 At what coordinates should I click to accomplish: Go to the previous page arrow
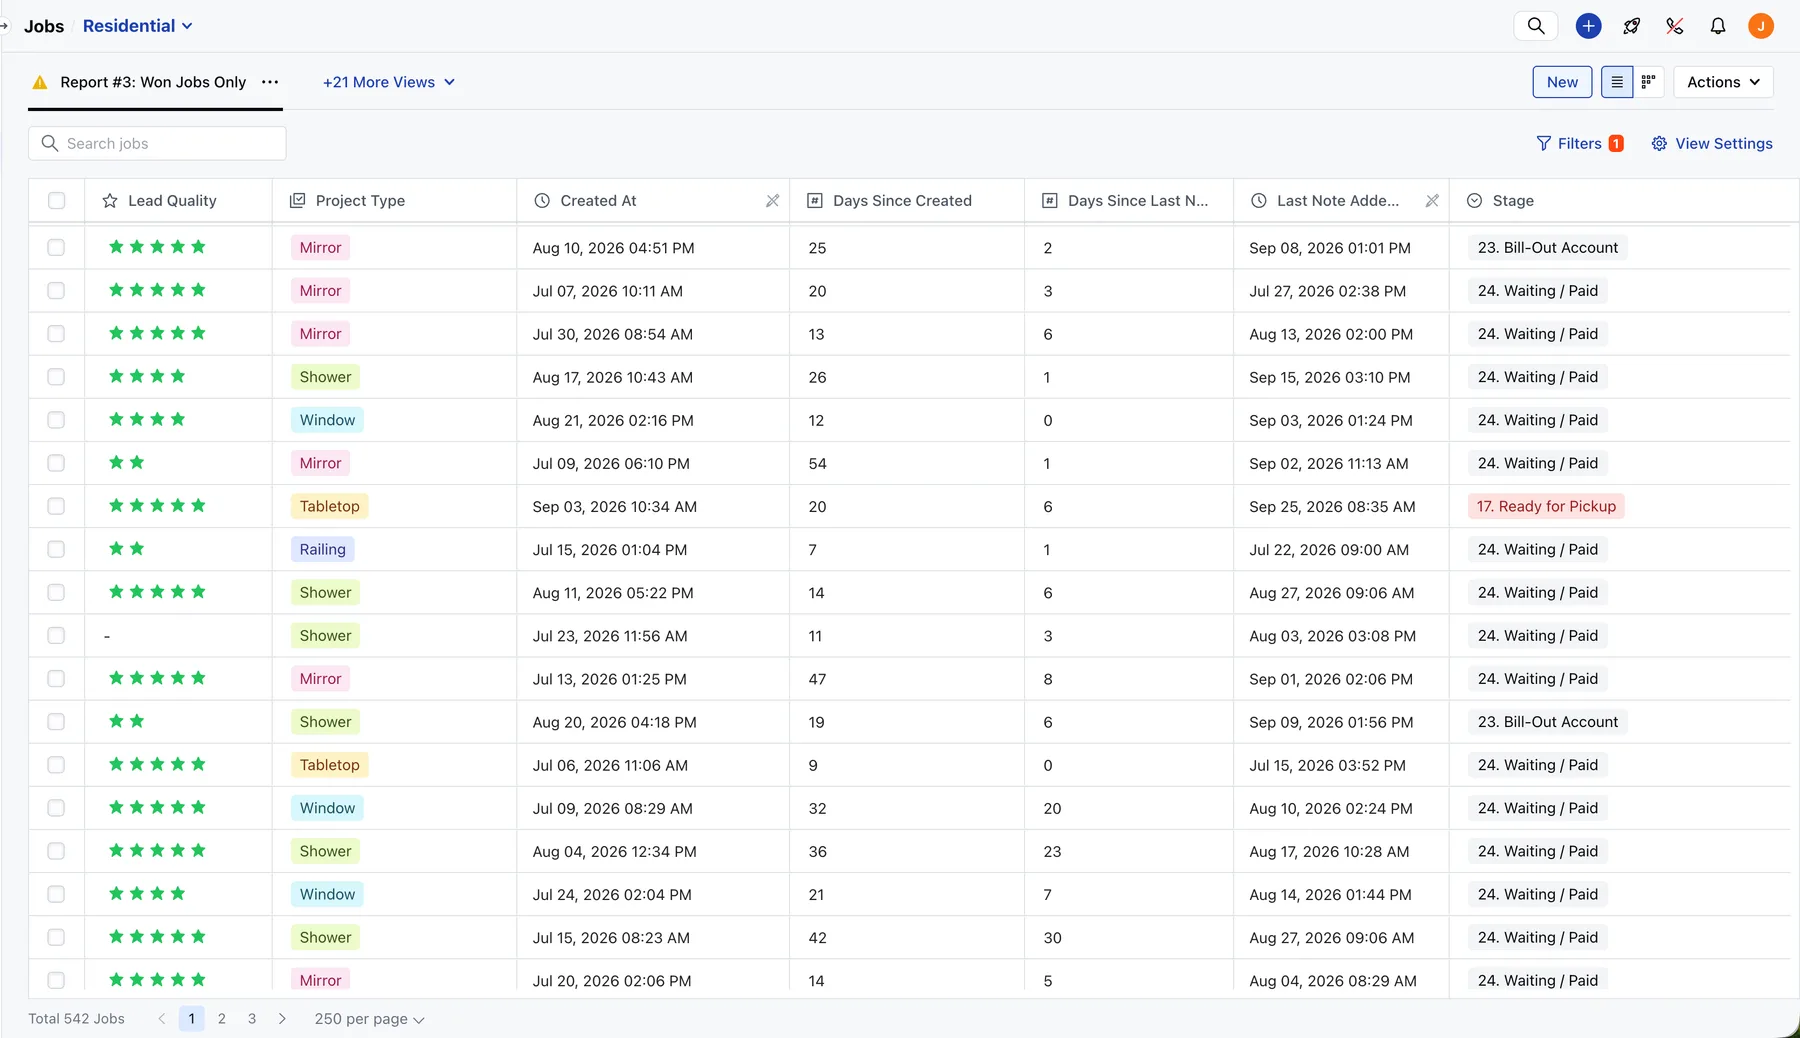[162, 1019]
